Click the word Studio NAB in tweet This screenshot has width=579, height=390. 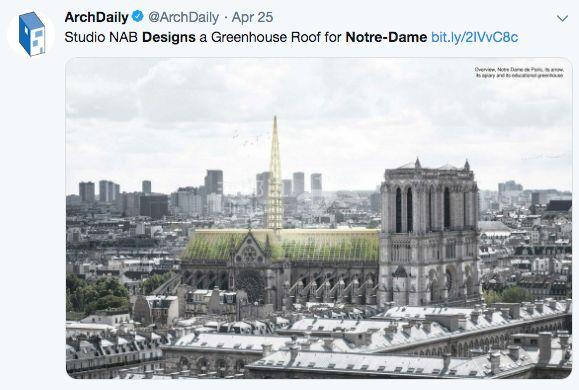tap(101, 37)
